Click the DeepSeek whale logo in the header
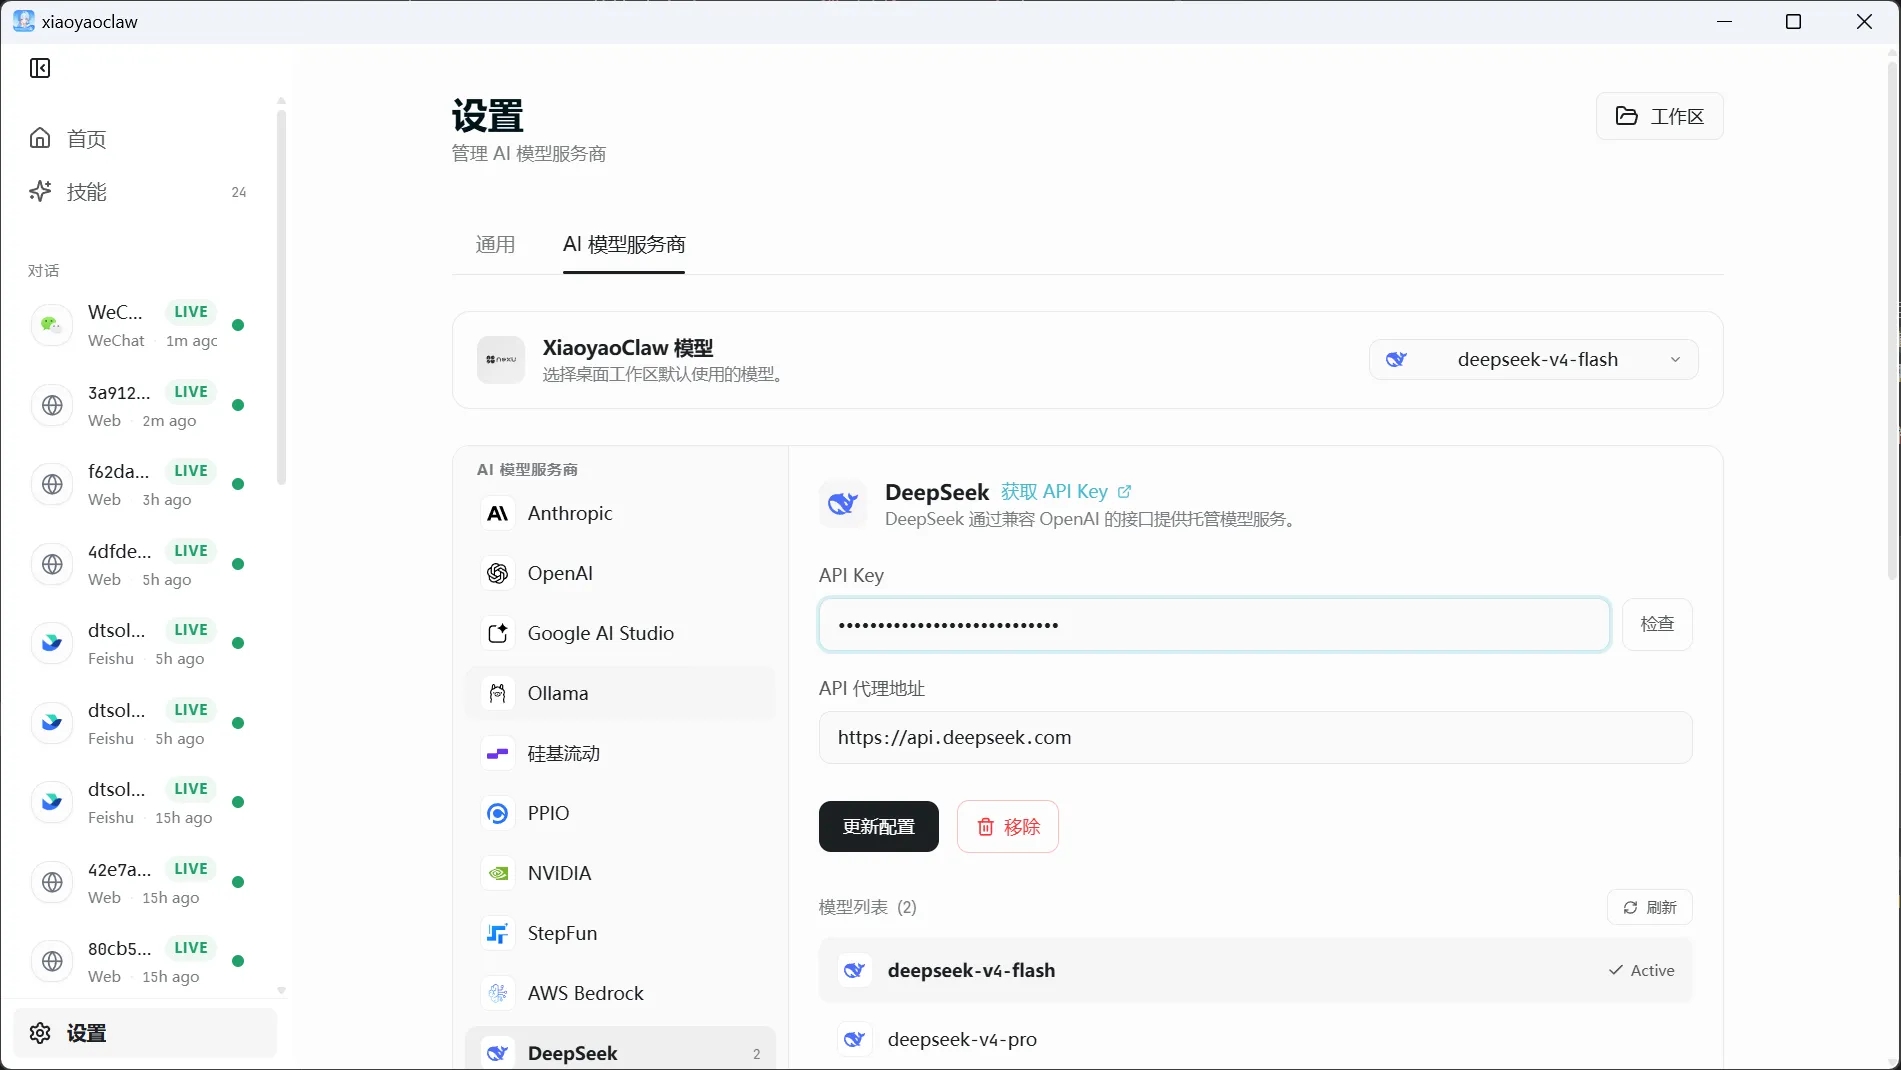 [843, 503]
